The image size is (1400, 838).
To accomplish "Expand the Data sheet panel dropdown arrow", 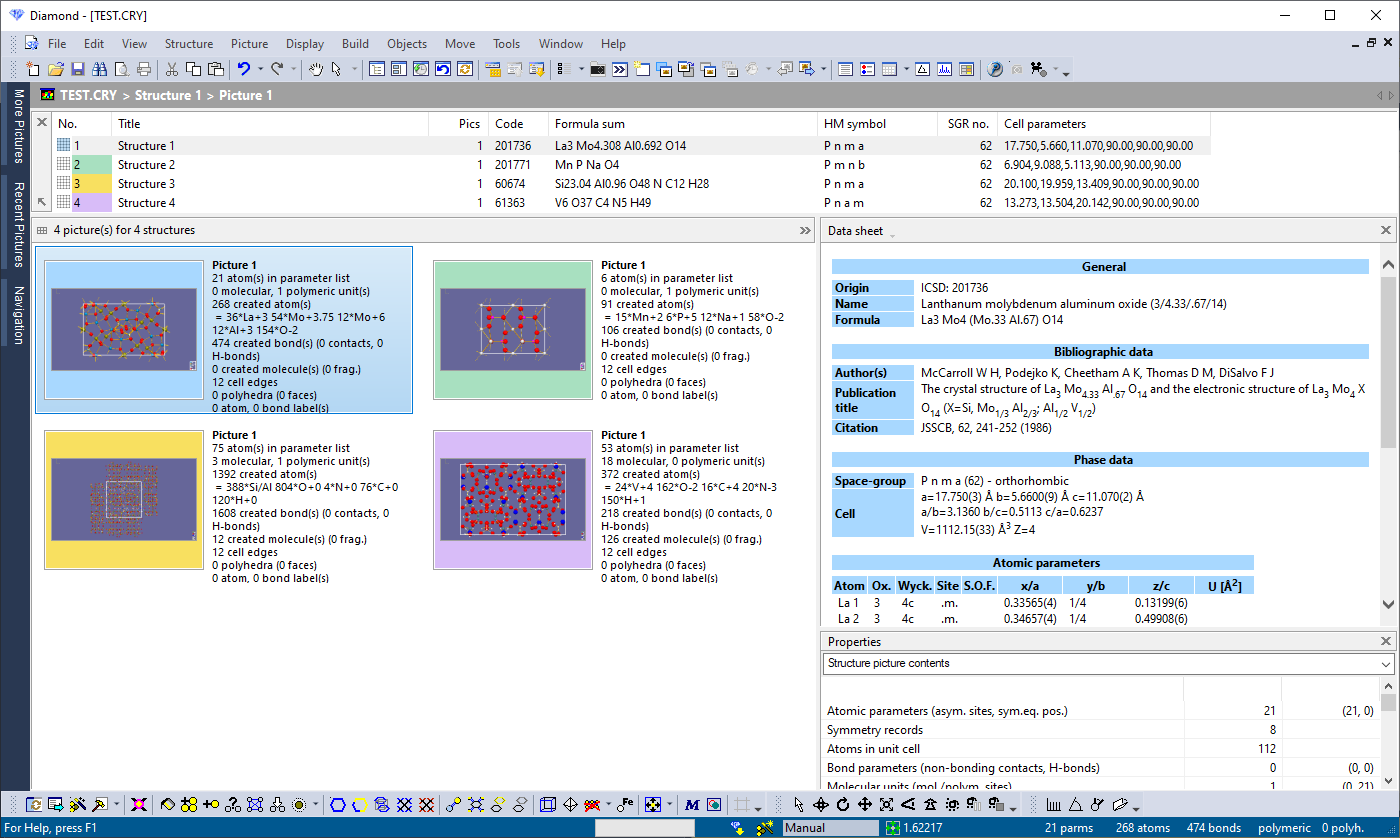I will (x=892, y=233).
